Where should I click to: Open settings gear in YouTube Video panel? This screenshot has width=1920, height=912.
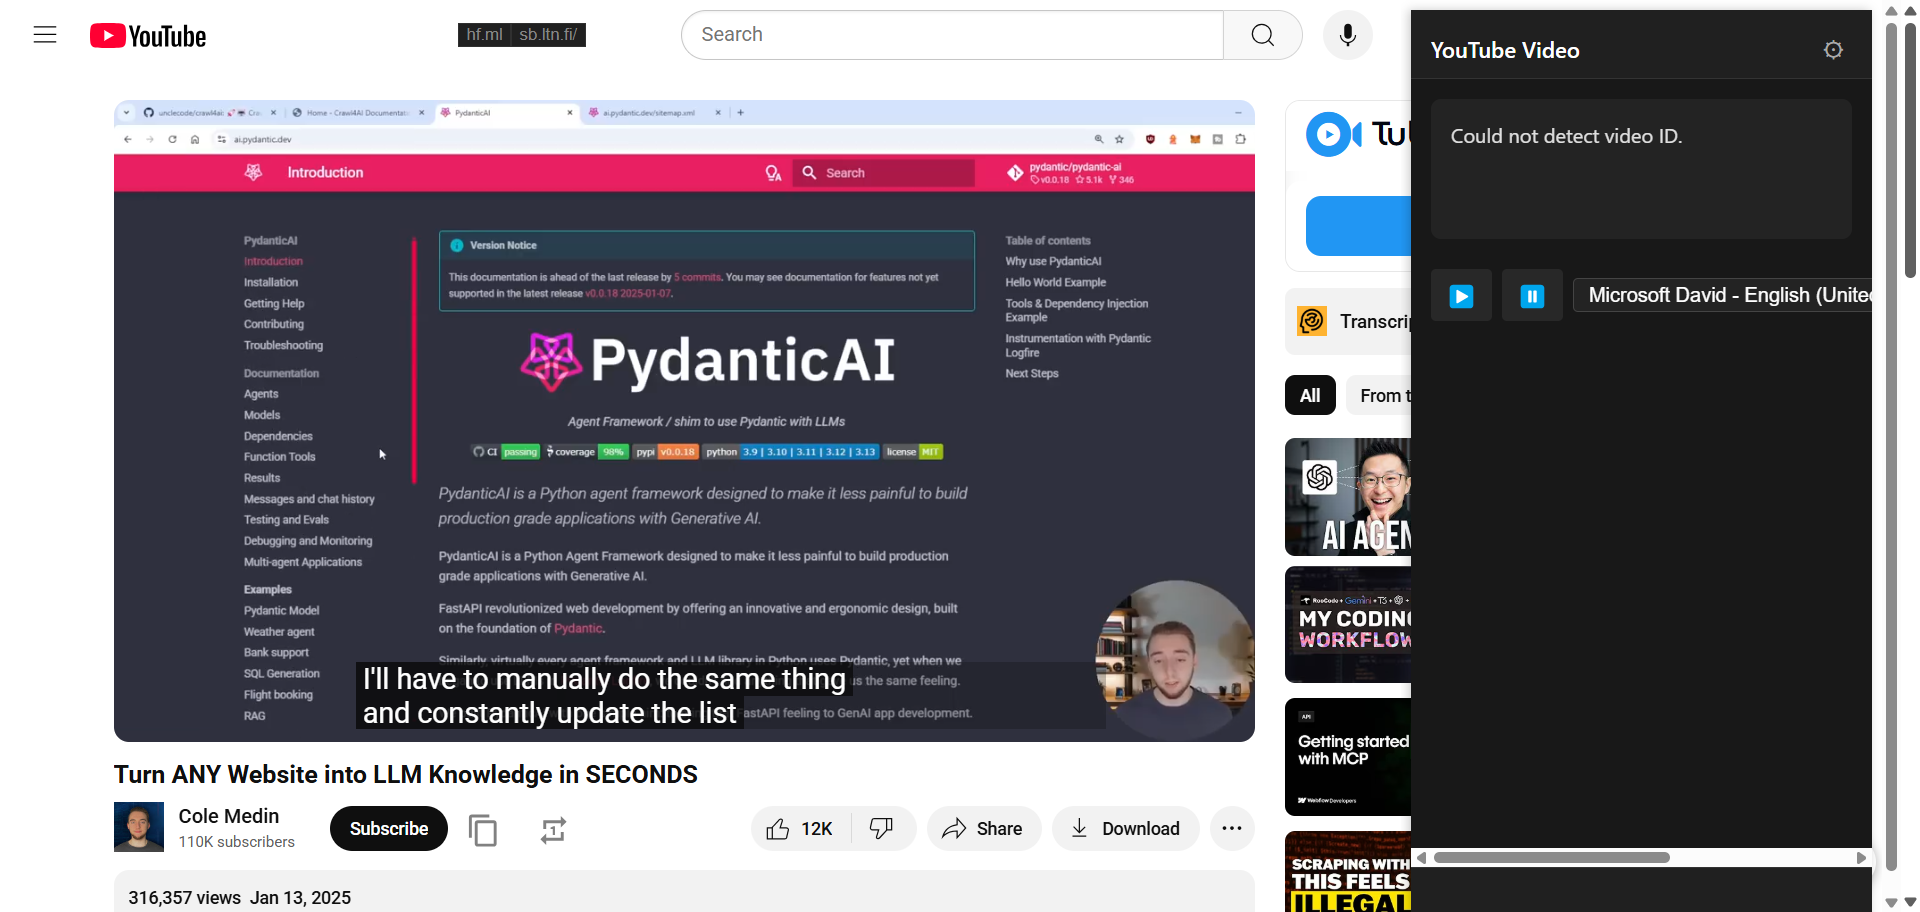click(x=1833, y=50)
